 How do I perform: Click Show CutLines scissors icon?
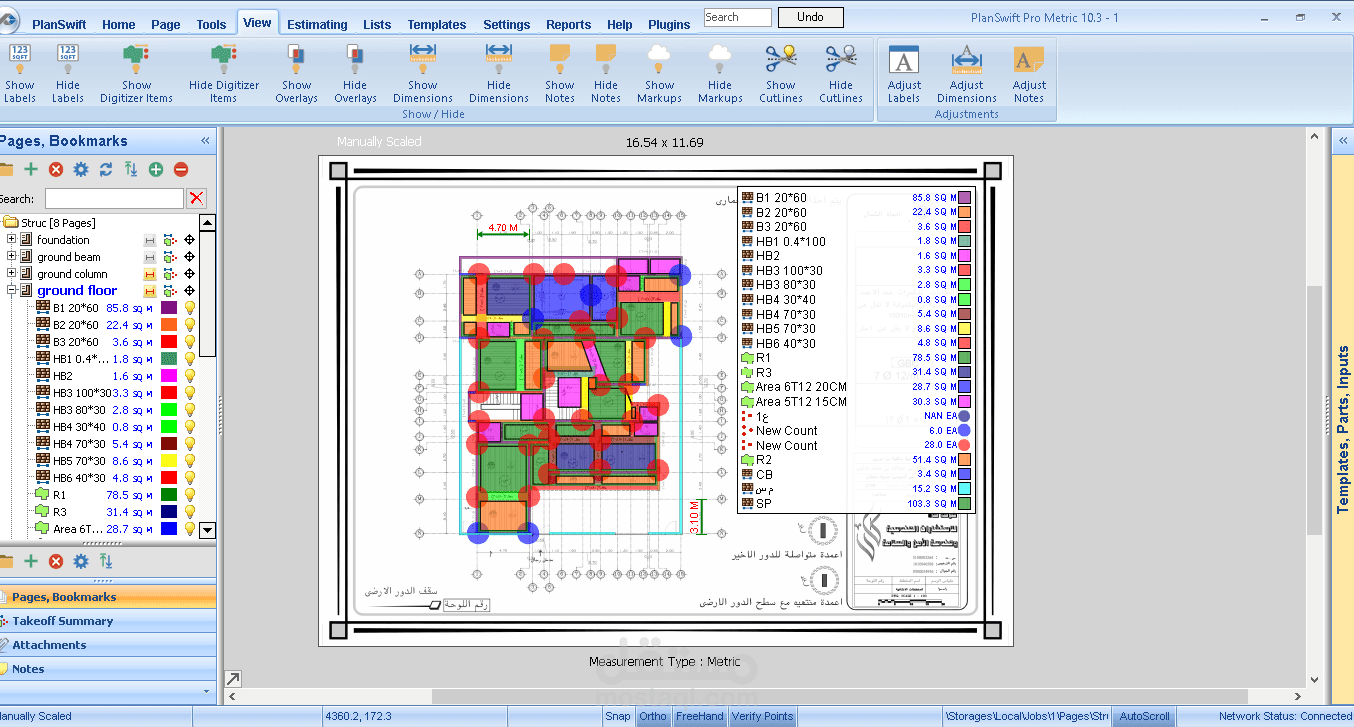780,57
